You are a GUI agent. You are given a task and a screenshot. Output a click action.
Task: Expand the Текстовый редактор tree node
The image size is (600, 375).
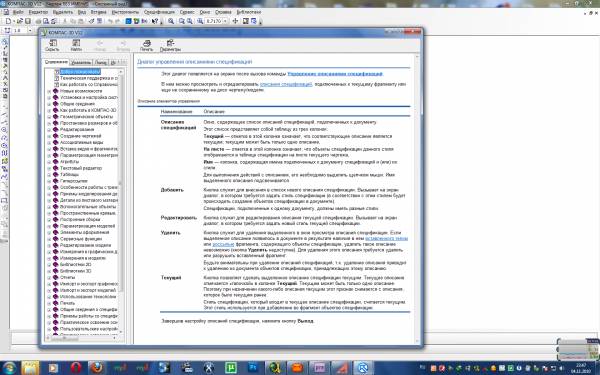(49, 168)
